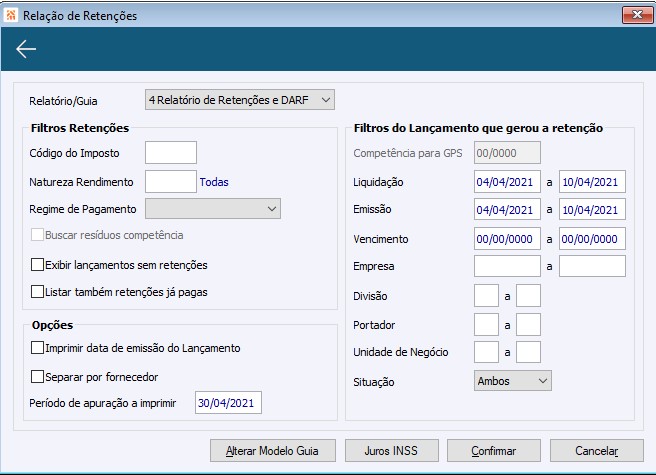Open the Situação dropdown showing Ambos
Image resolution: width=656 pixels, height=475 pixels.
click(512, 381)
